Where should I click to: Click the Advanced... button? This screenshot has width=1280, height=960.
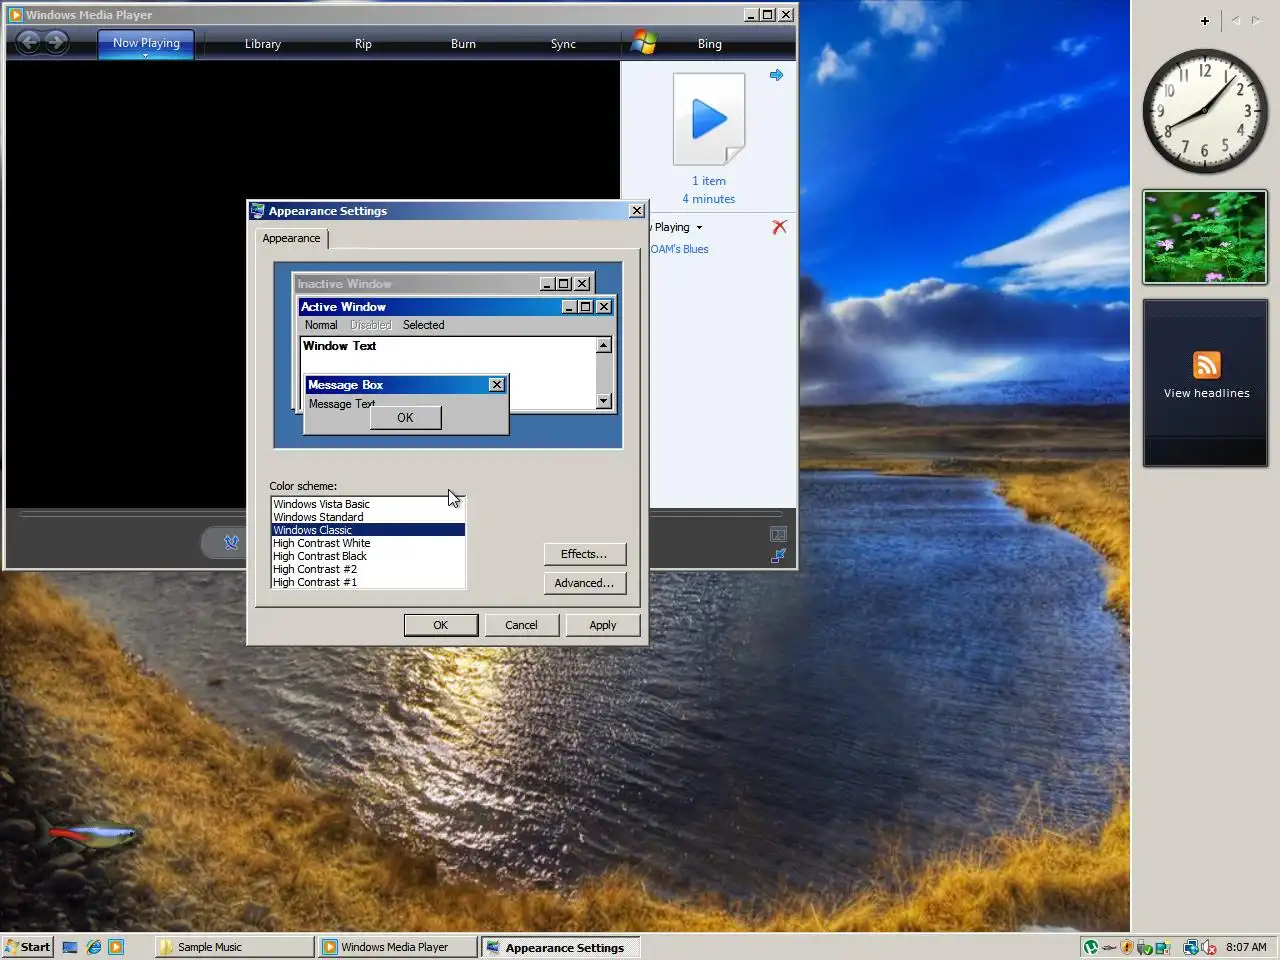click(584, 583)
